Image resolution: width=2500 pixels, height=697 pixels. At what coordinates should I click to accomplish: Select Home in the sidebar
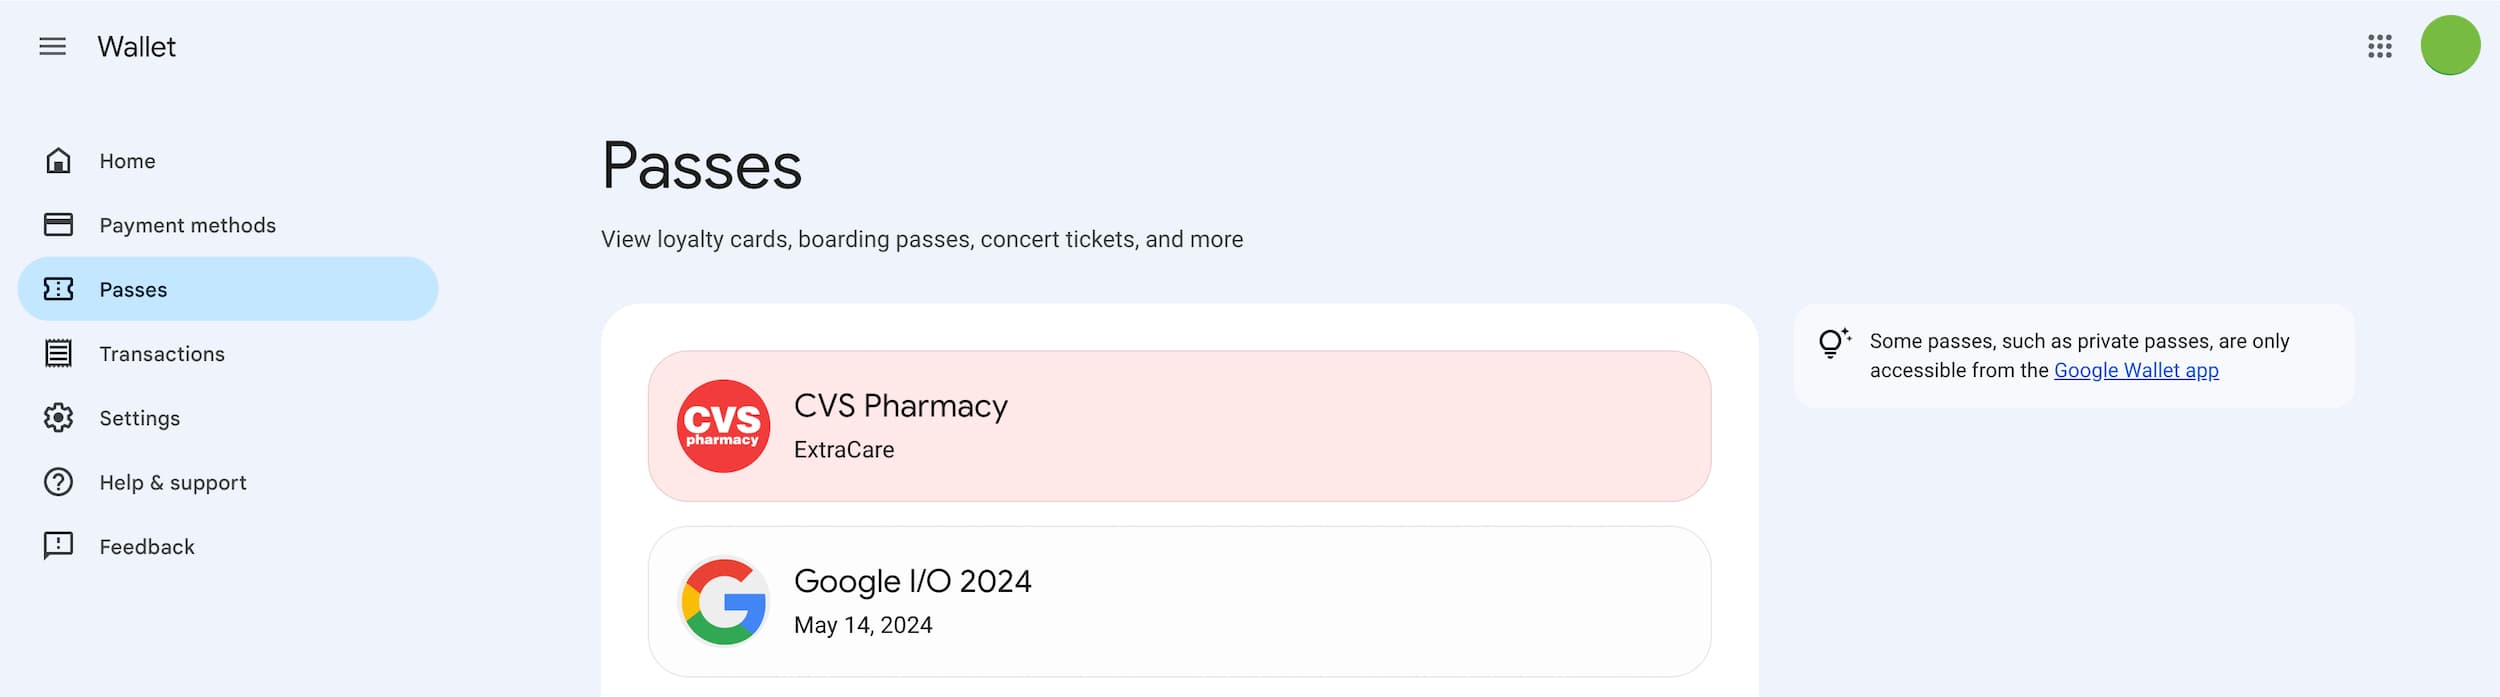[x=127, y=161]
